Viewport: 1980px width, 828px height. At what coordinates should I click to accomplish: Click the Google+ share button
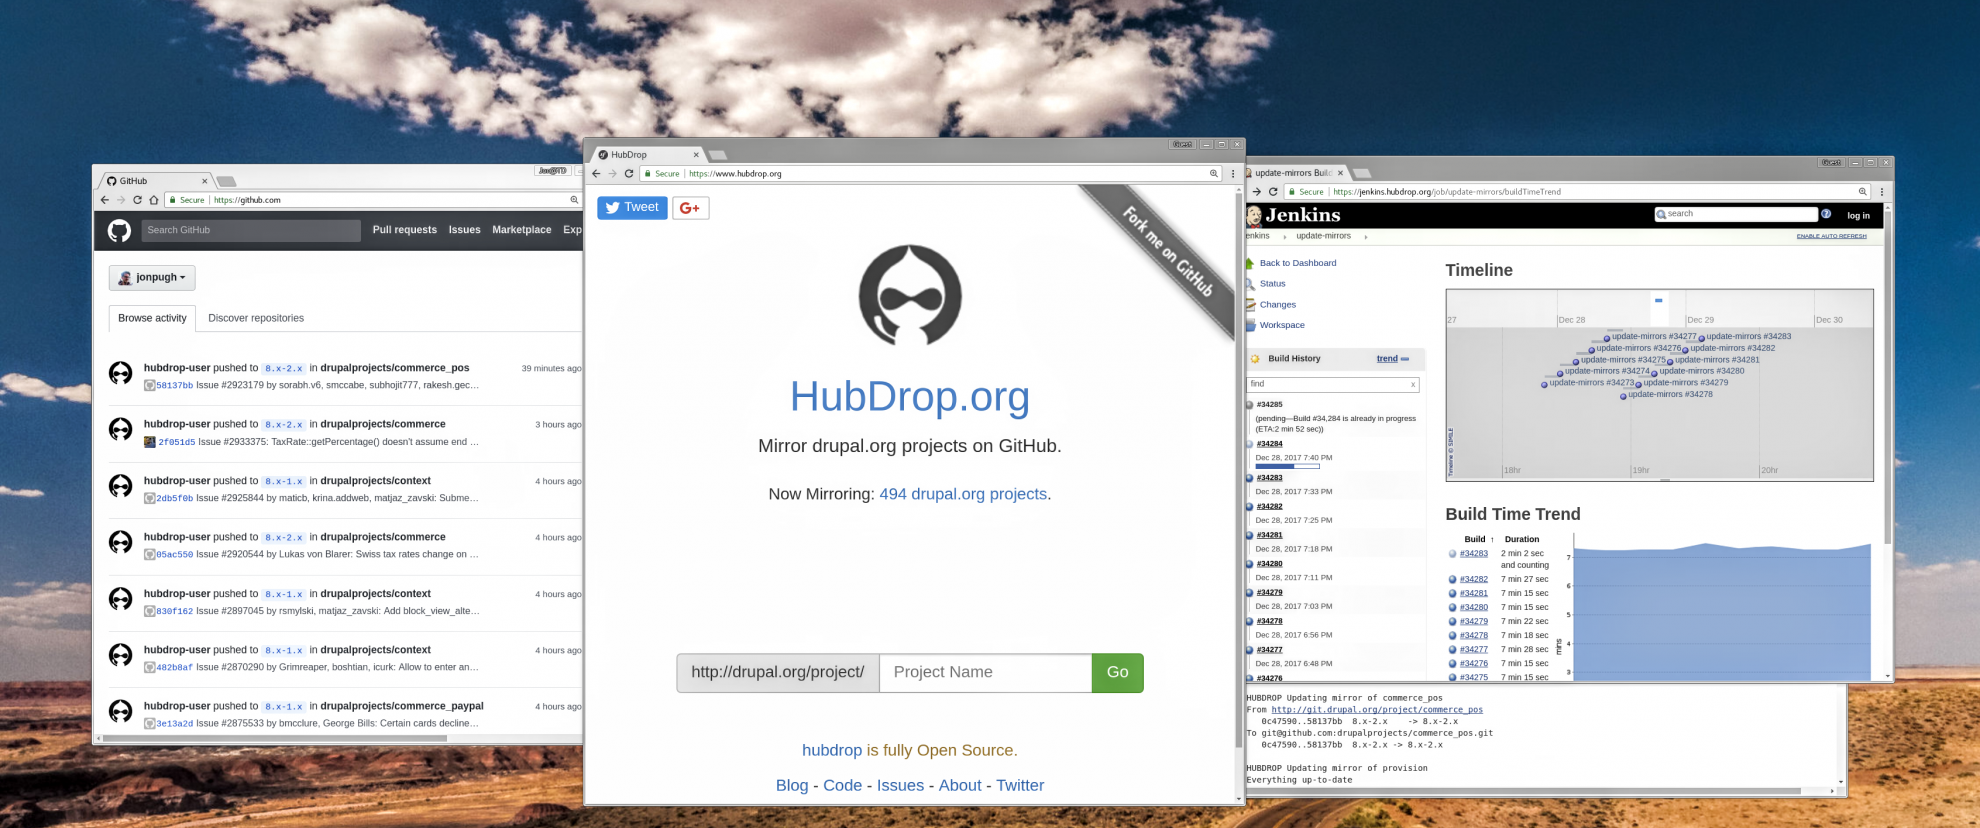click(x=690, y=208)
